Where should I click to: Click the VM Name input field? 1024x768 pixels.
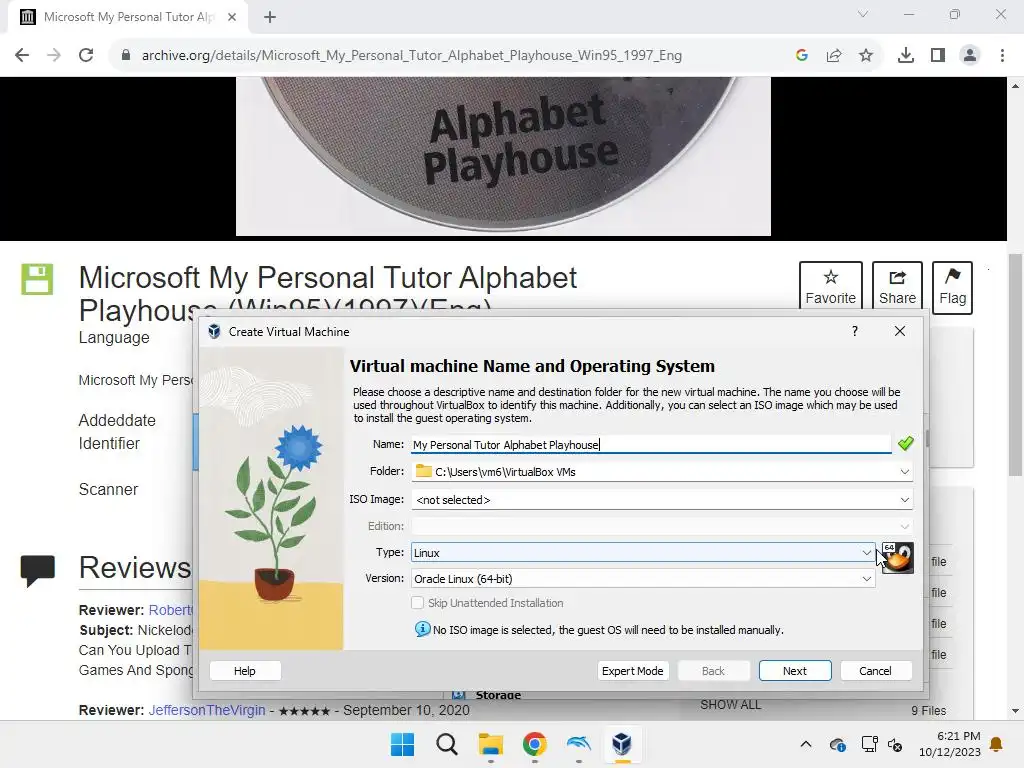(650, 445)
